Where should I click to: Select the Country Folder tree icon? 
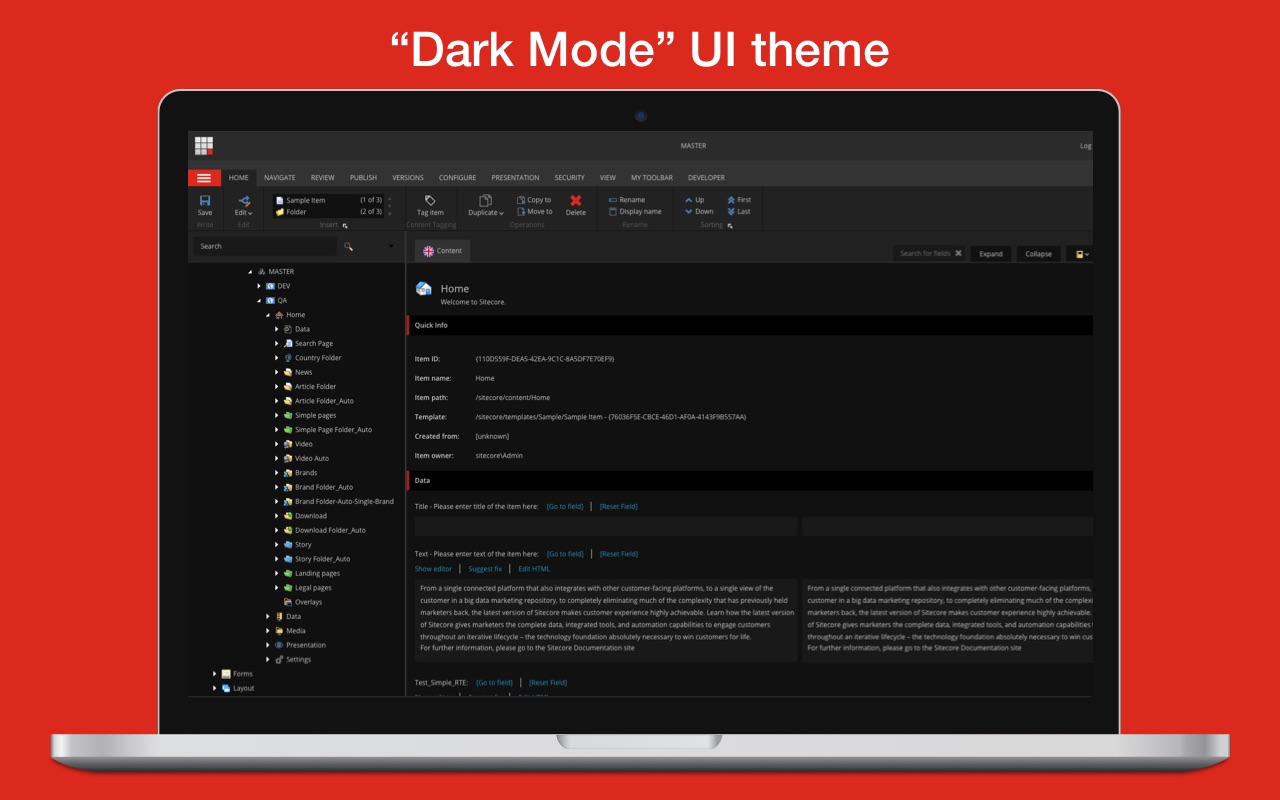(x=288, y=358)
